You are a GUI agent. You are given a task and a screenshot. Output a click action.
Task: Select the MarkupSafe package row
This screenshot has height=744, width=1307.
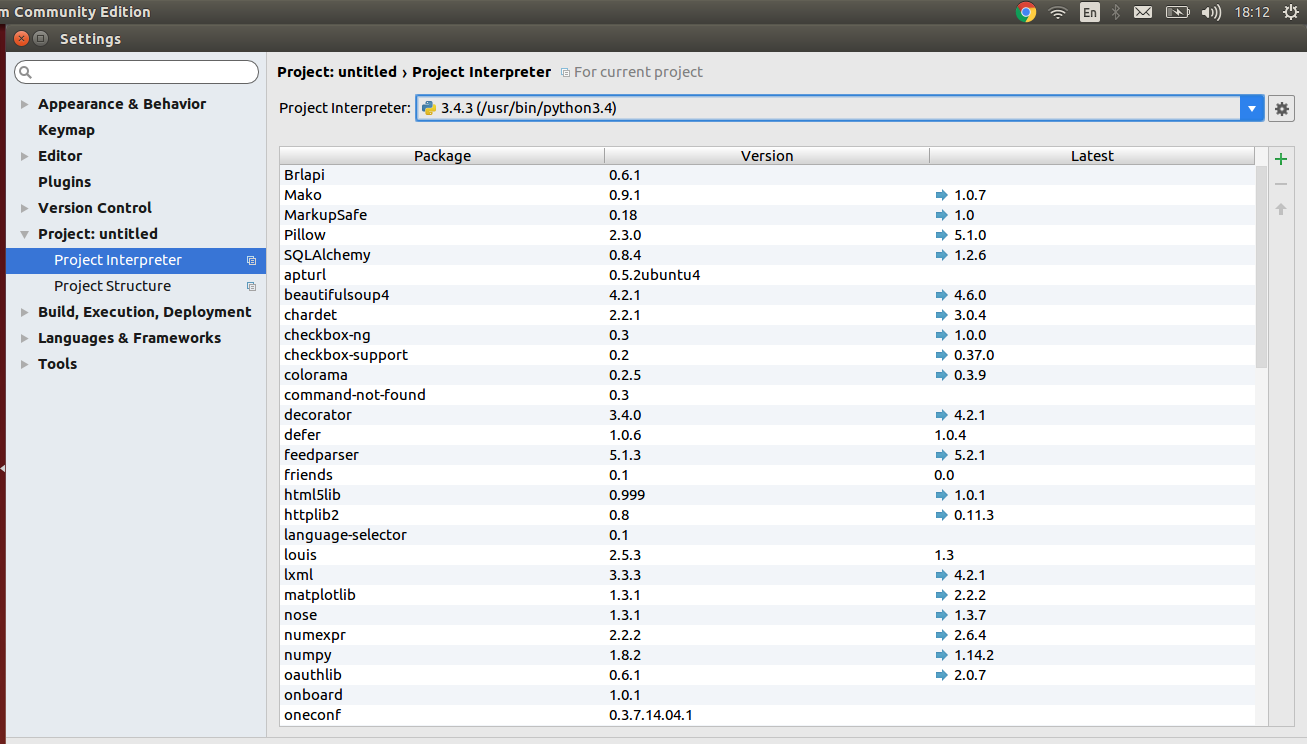coord(767,215)
